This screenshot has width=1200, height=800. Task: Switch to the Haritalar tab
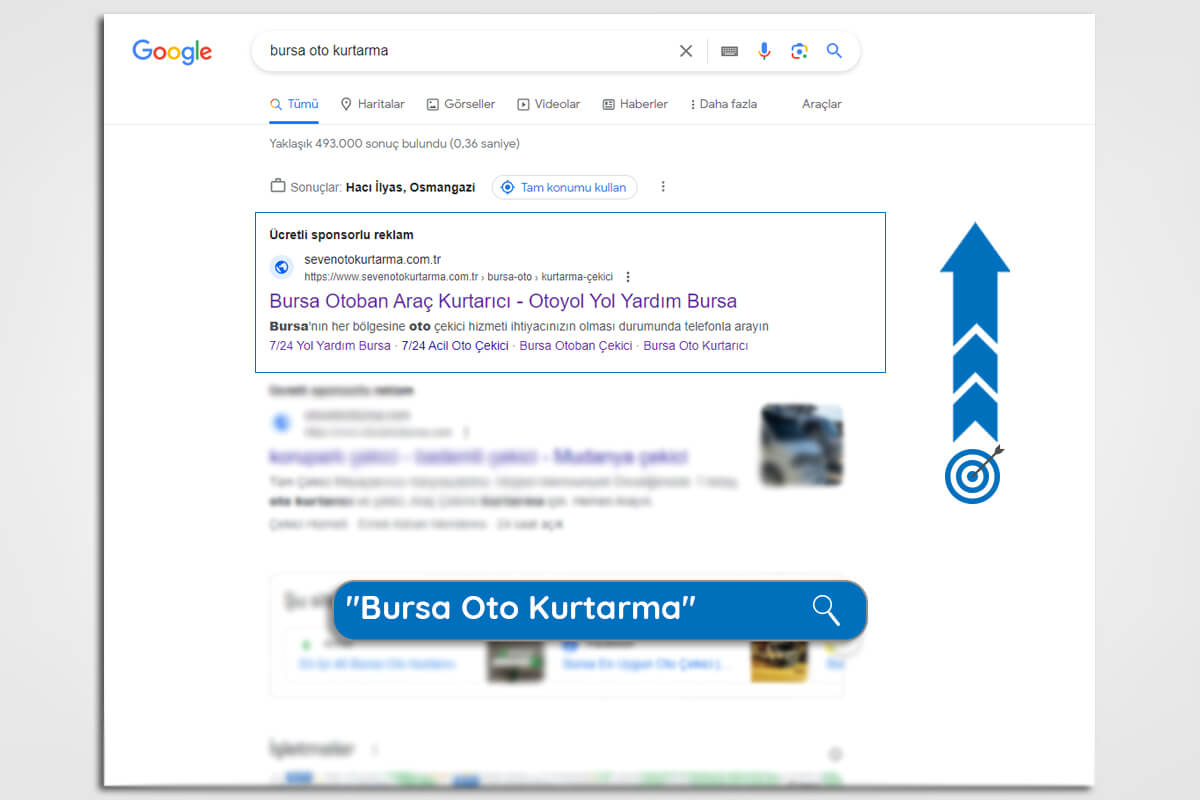click(x=372, y=104)
